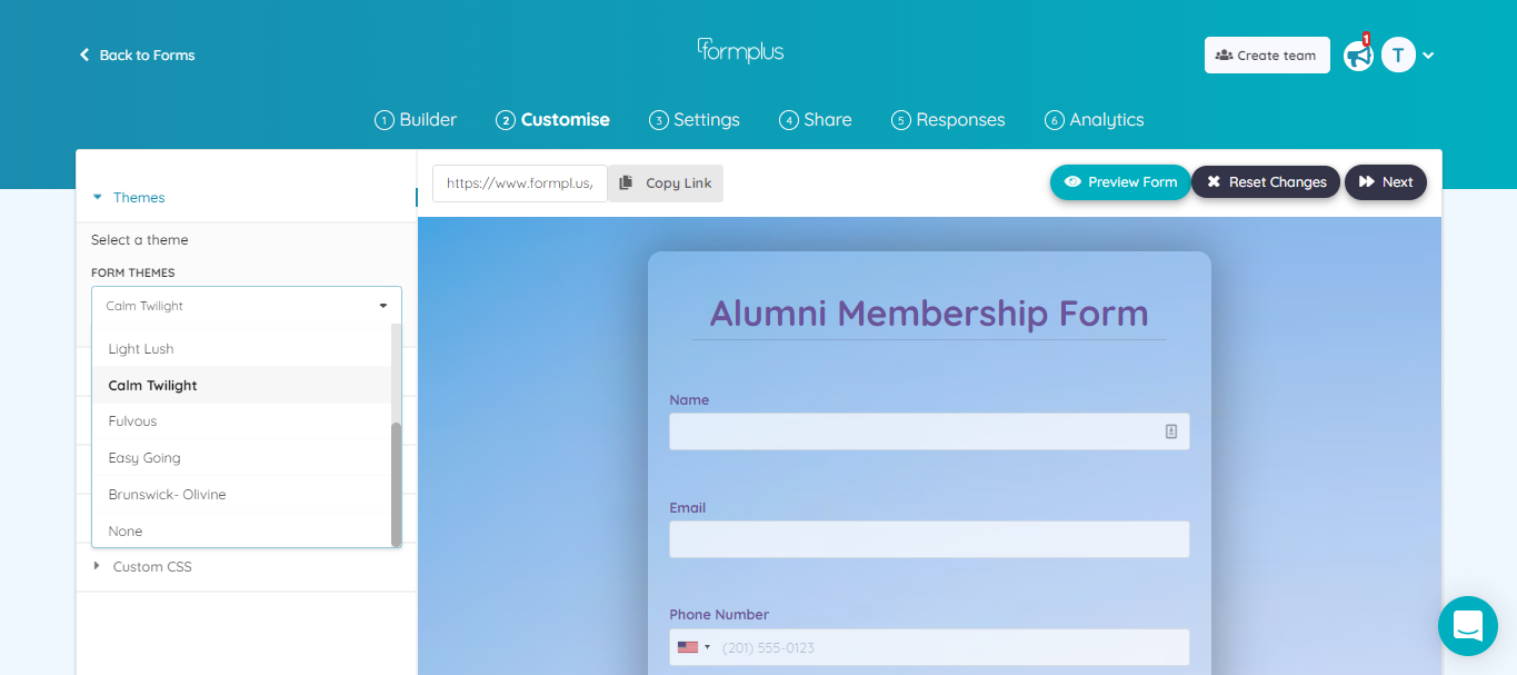Click the form URL input field
Screen dimensions: 1517x675
click(x=519, y=183)
